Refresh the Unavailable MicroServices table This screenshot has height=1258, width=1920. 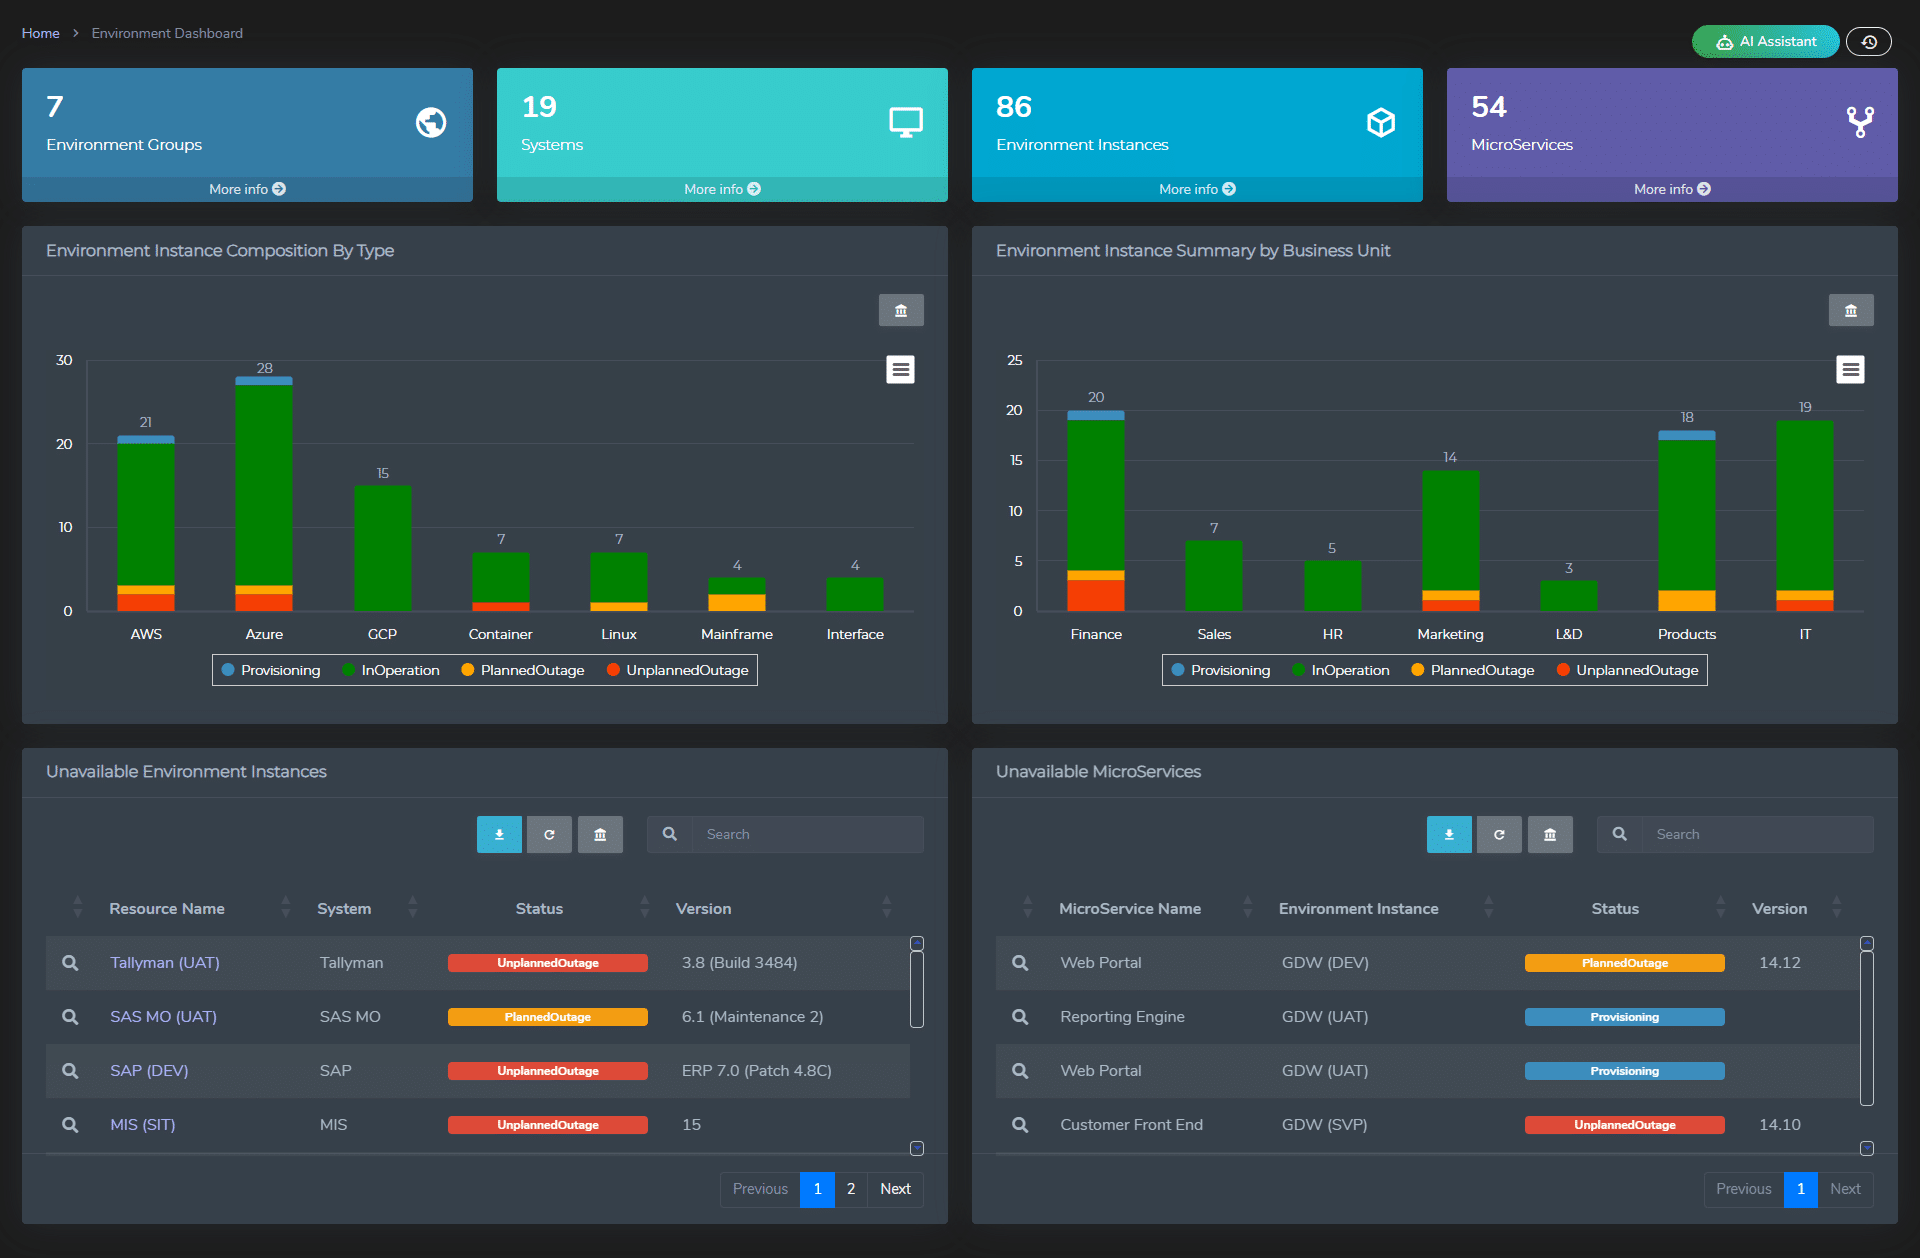(x=1499, y=834)
